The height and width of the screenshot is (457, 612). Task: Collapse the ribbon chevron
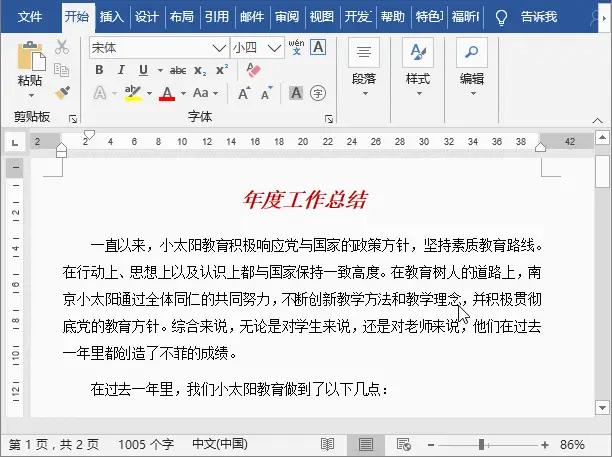coord(597,120)
